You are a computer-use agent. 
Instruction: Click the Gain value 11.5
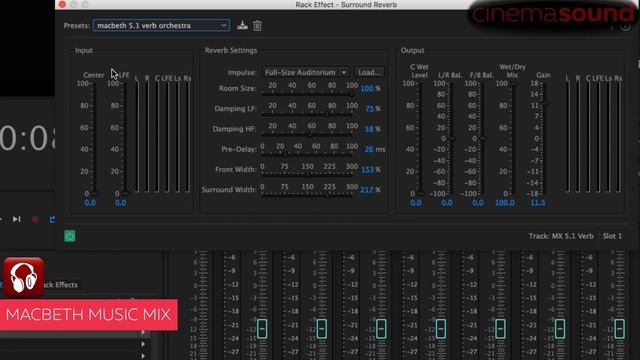point(538,203)
